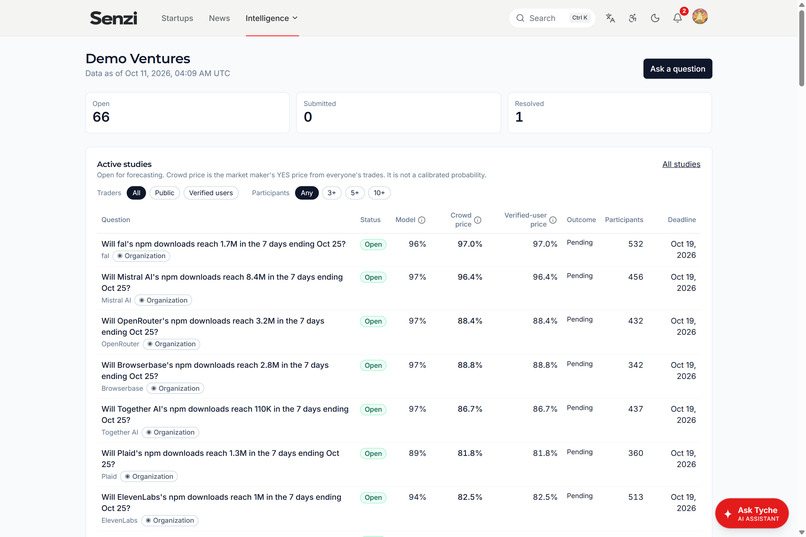Open the Ask Tyche AI assistant

(752, 513)
